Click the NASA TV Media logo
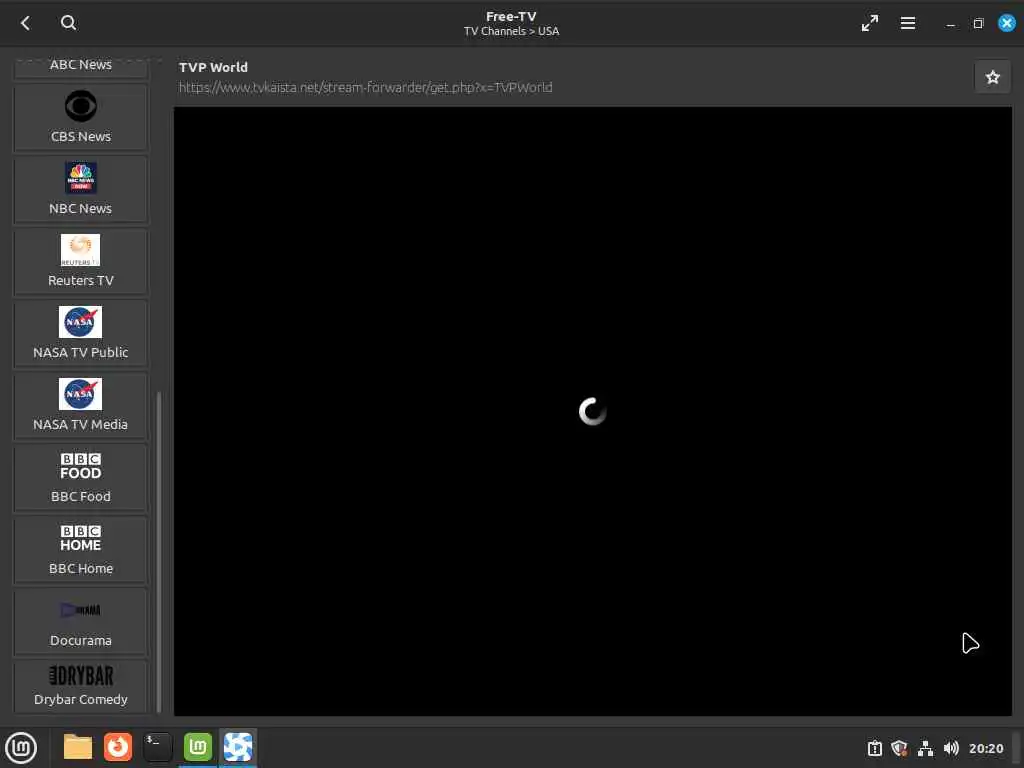Image resolution: width=1024 pixels, height=768 pixels. tap(80, 394)
